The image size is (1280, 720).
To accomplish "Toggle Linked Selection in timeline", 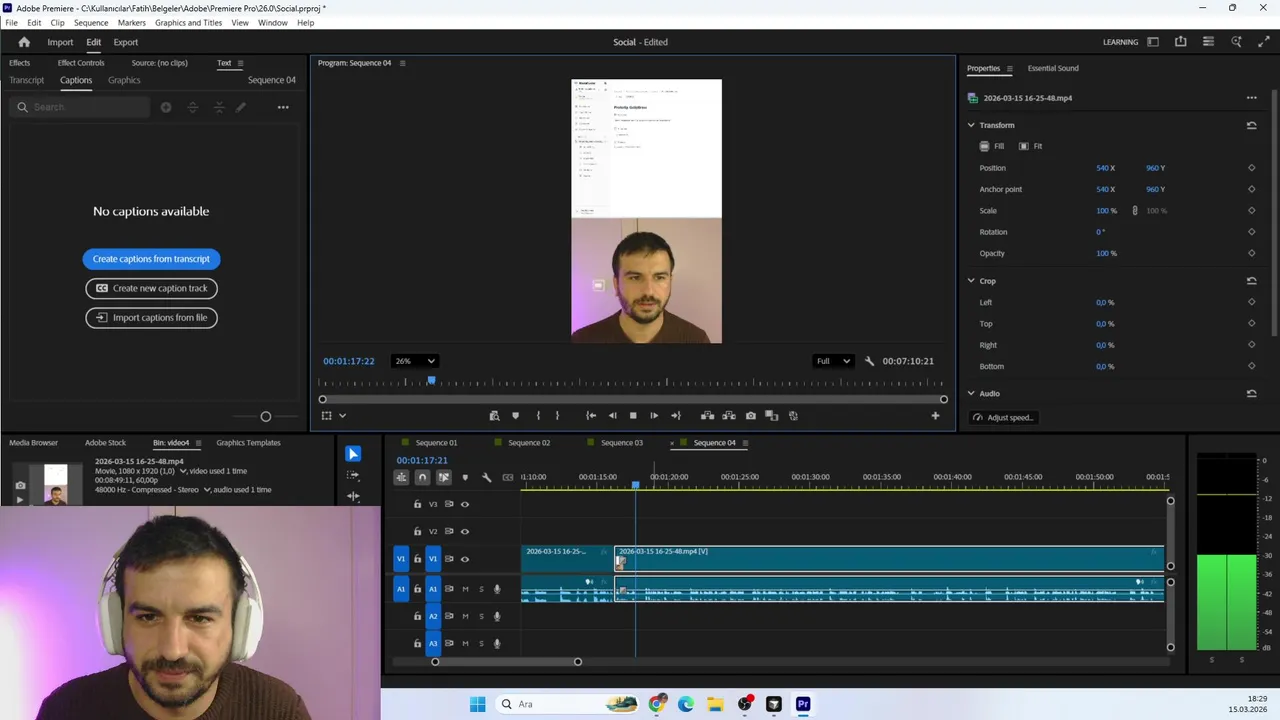I will pyautogui.click(x=444, y=478).
